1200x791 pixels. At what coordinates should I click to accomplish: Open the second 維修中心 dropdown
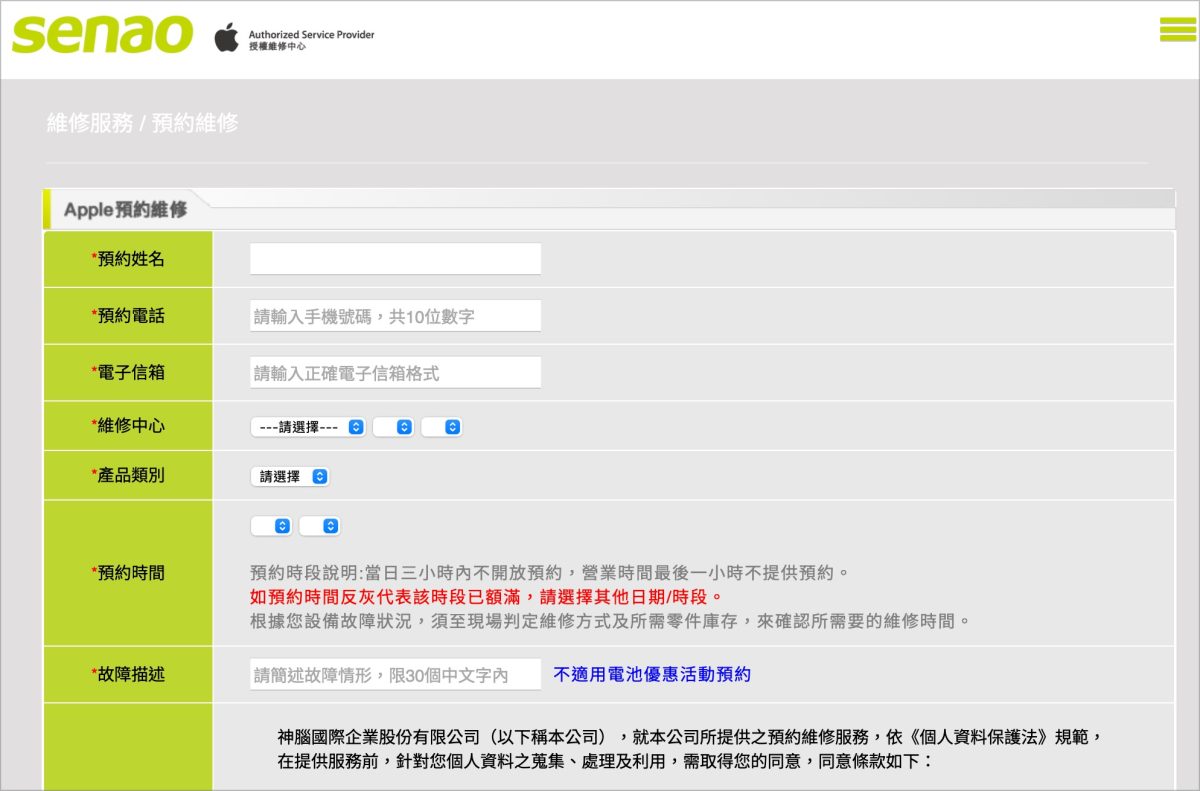coord(393,427)
